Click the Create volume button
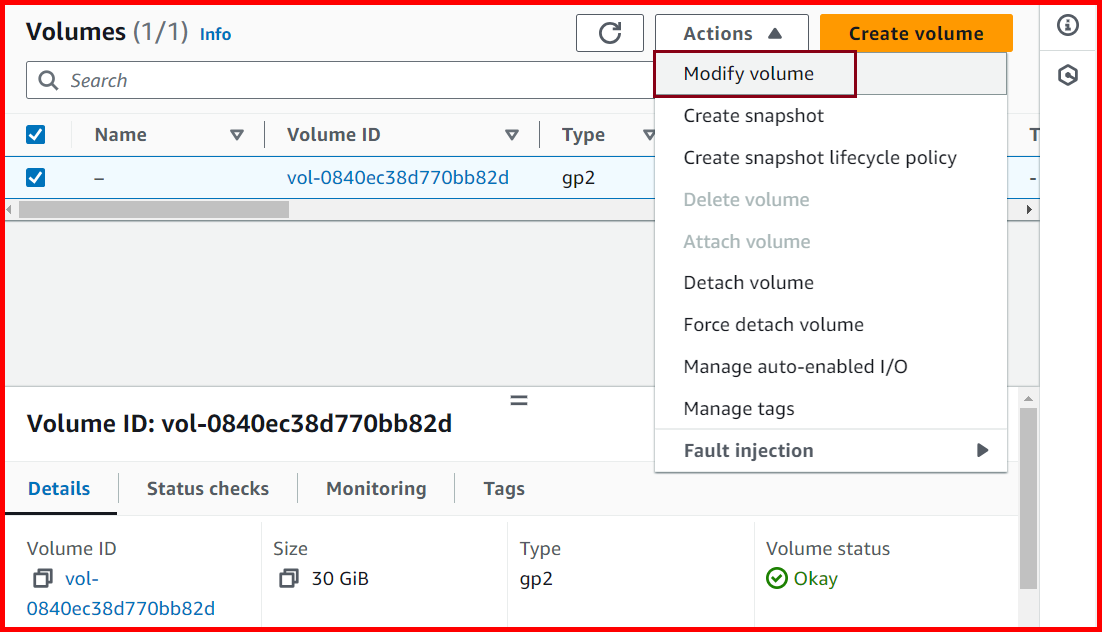Image resolution: width=1102 pixels, height=632 pixels. [x=915, y=32]
